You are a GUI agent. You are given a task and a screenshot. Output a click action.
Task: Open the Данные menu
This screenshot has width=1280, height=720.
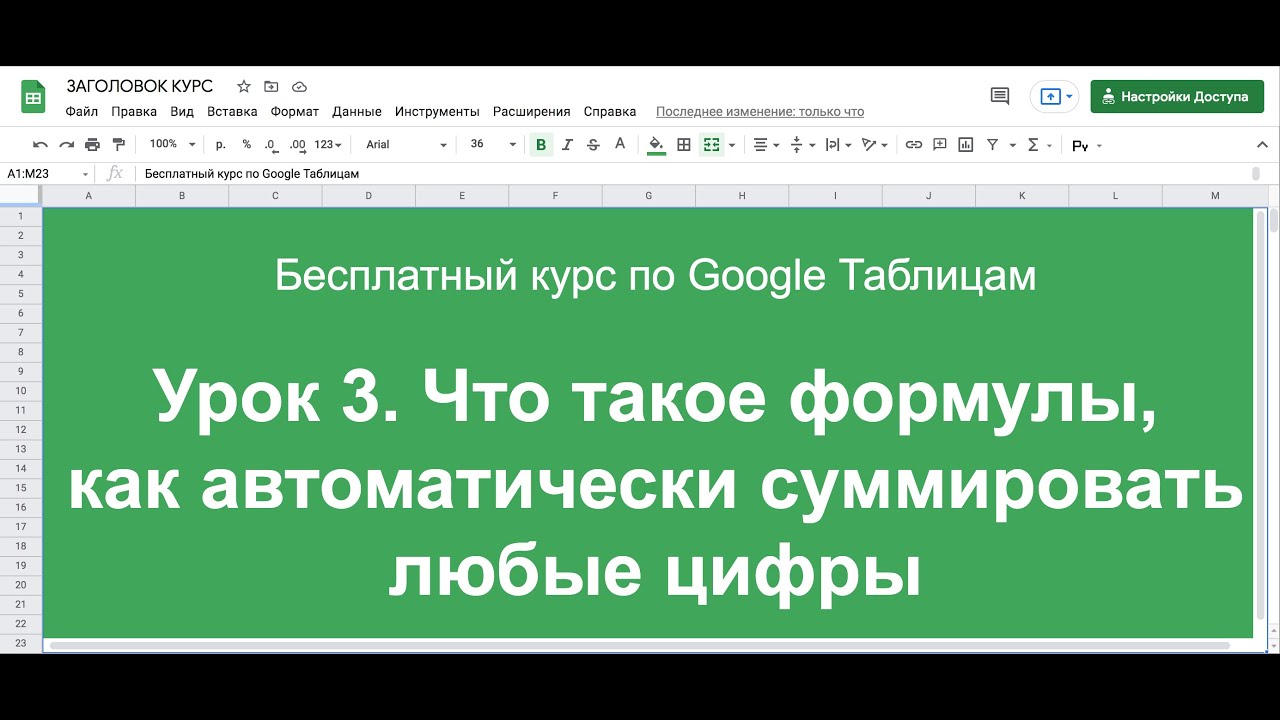[x=357, y=112]
